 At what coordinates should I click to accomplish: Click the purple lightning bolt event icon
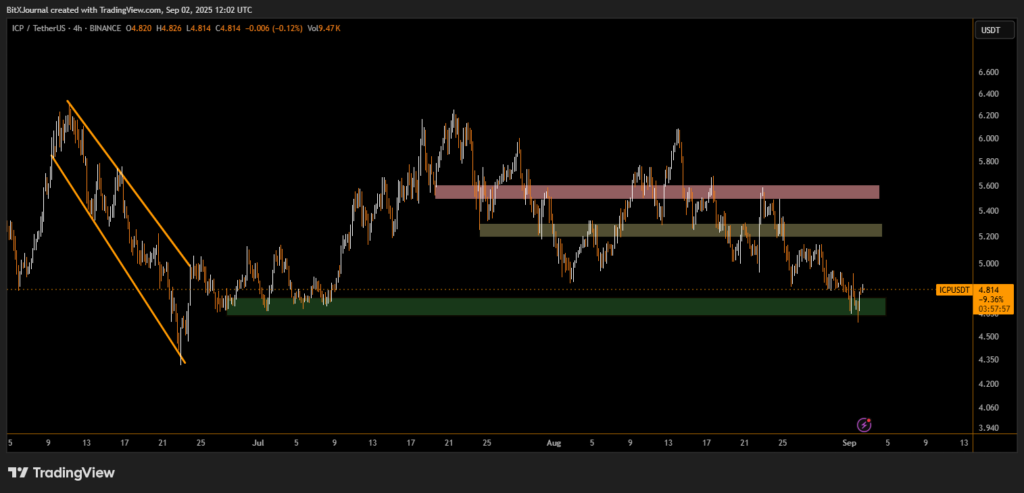865,425
